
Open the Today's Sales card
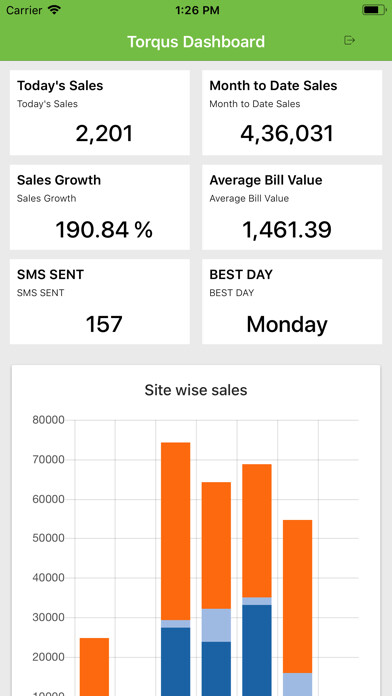pos(99,112)
